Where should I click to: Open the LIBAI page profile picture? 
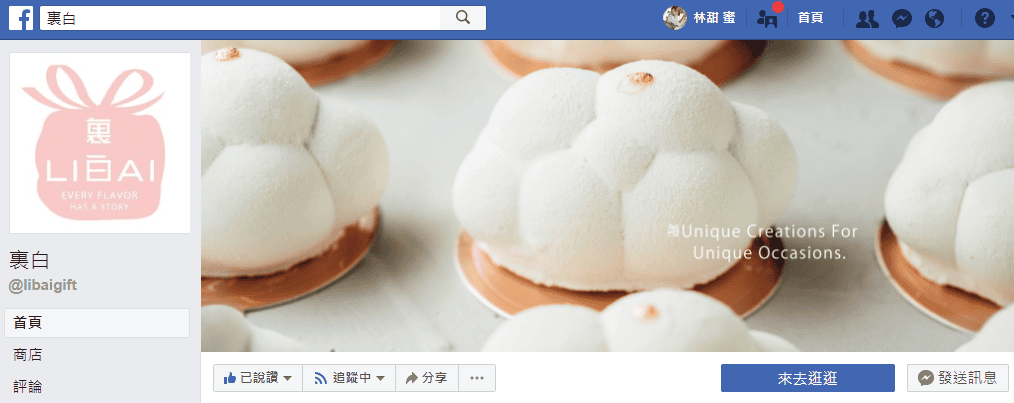click(x=100, y=142)
